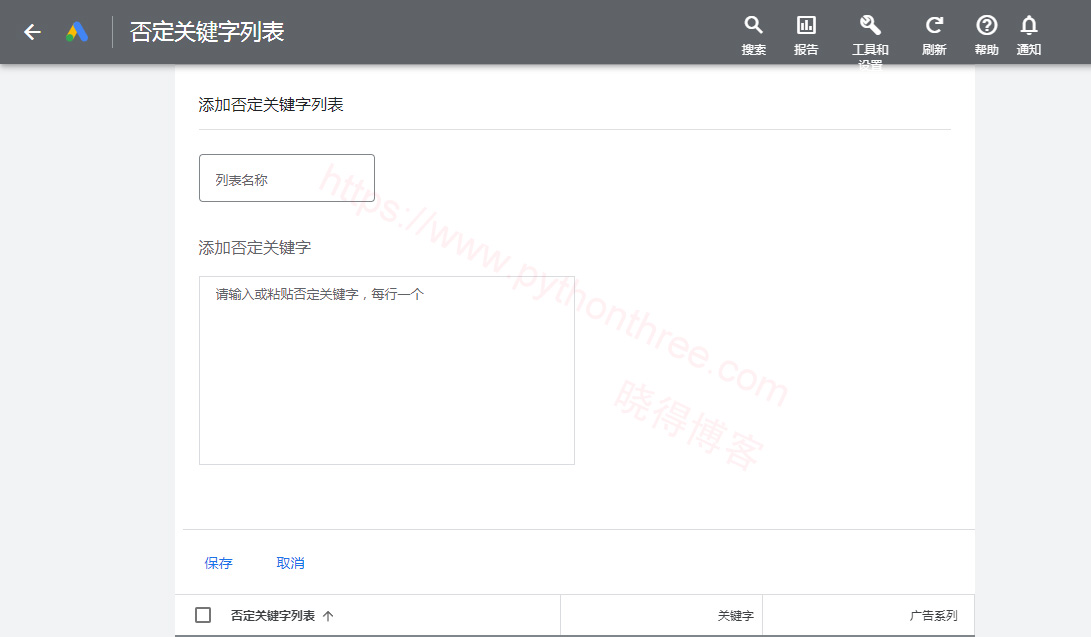The height and width of the screenshot is (637, 1091).
Task: Click the 添加否定关键字 label
Action: 255,248
